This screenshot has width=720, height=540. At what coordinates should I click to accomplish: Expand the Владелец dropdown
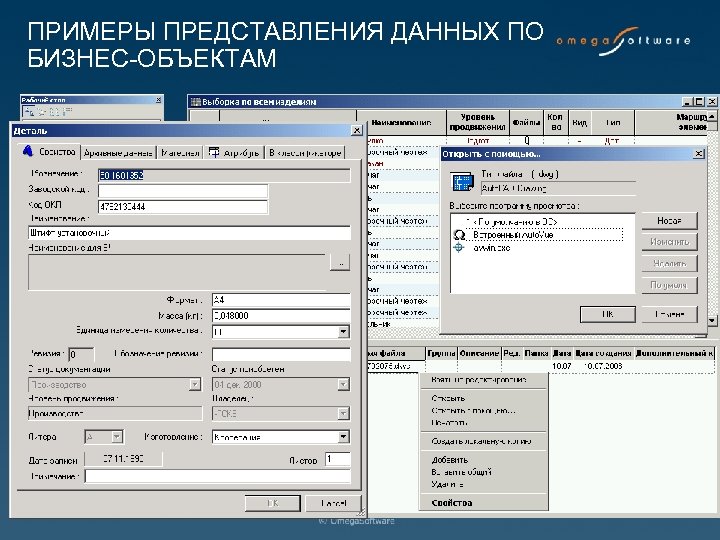tap(343, 414)
